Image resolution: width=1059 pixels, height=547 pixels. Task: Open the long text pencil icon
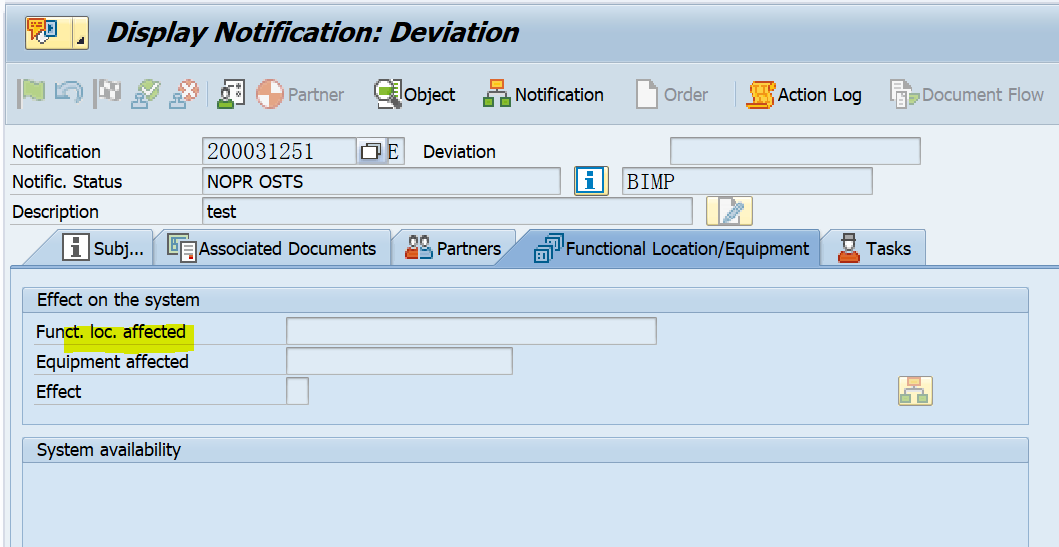[729, 211]
